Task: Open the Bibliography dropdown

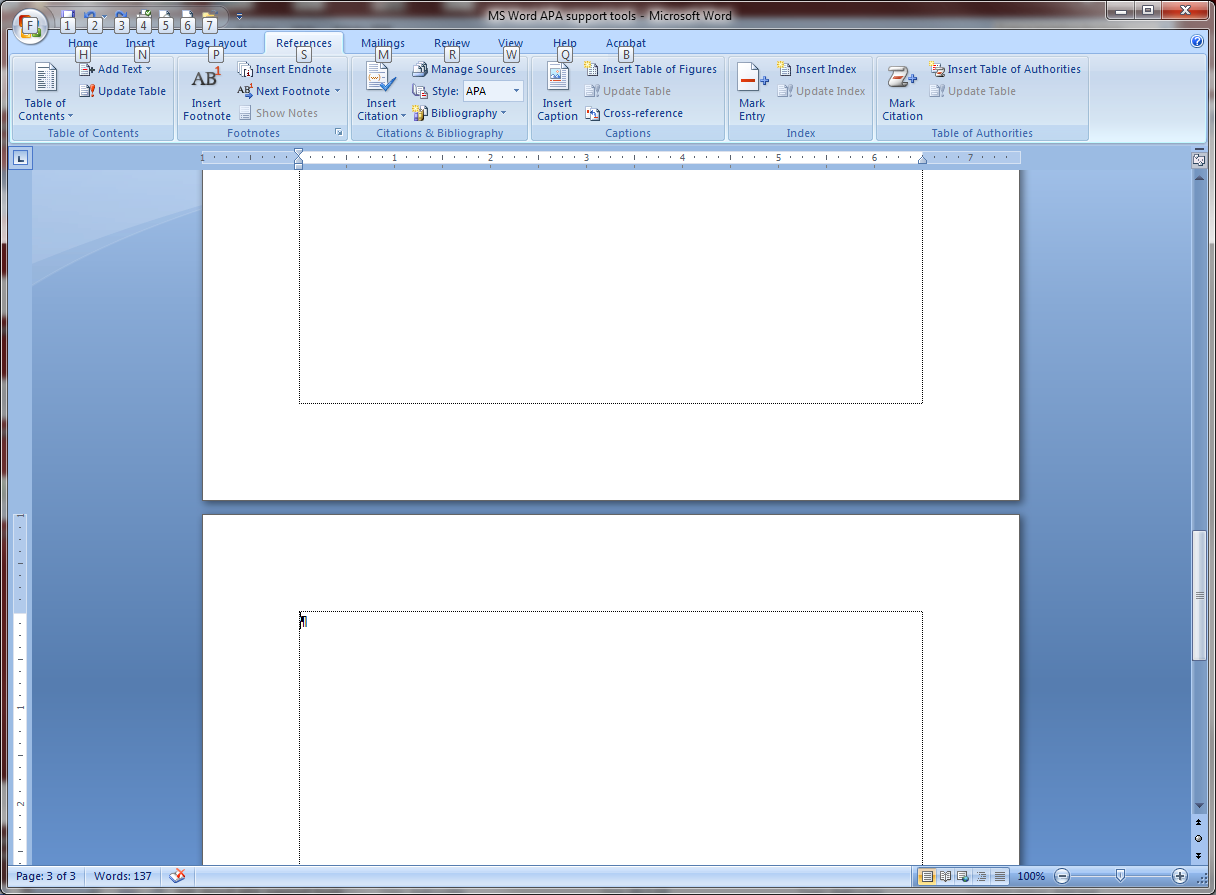Action: click(459, 113)
